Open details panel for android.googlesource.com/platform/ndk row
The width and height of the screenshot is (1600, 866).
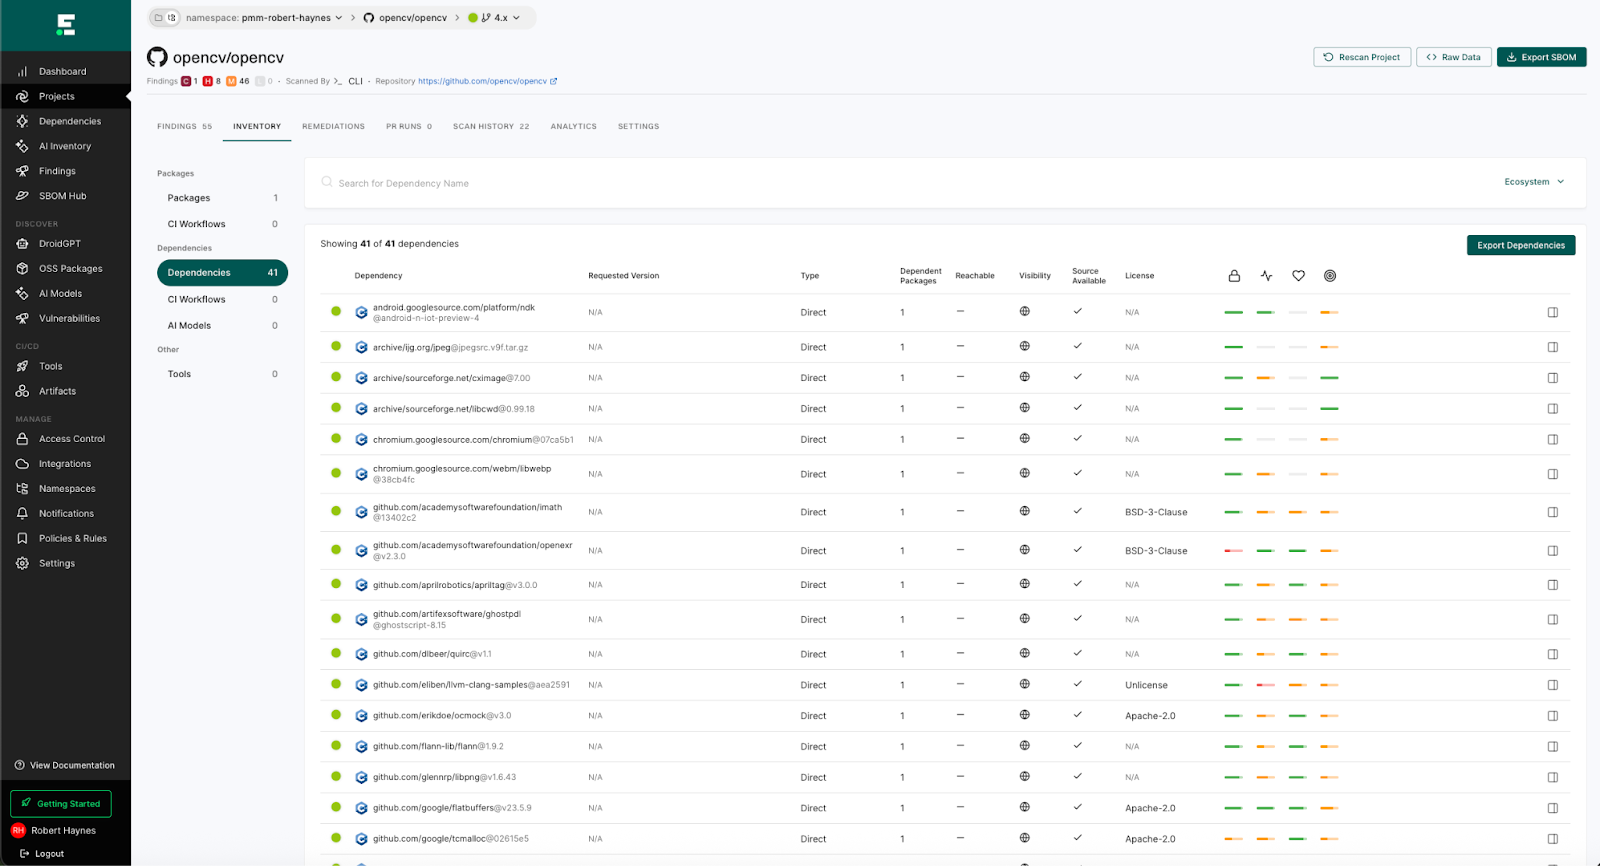[1553, 313]
